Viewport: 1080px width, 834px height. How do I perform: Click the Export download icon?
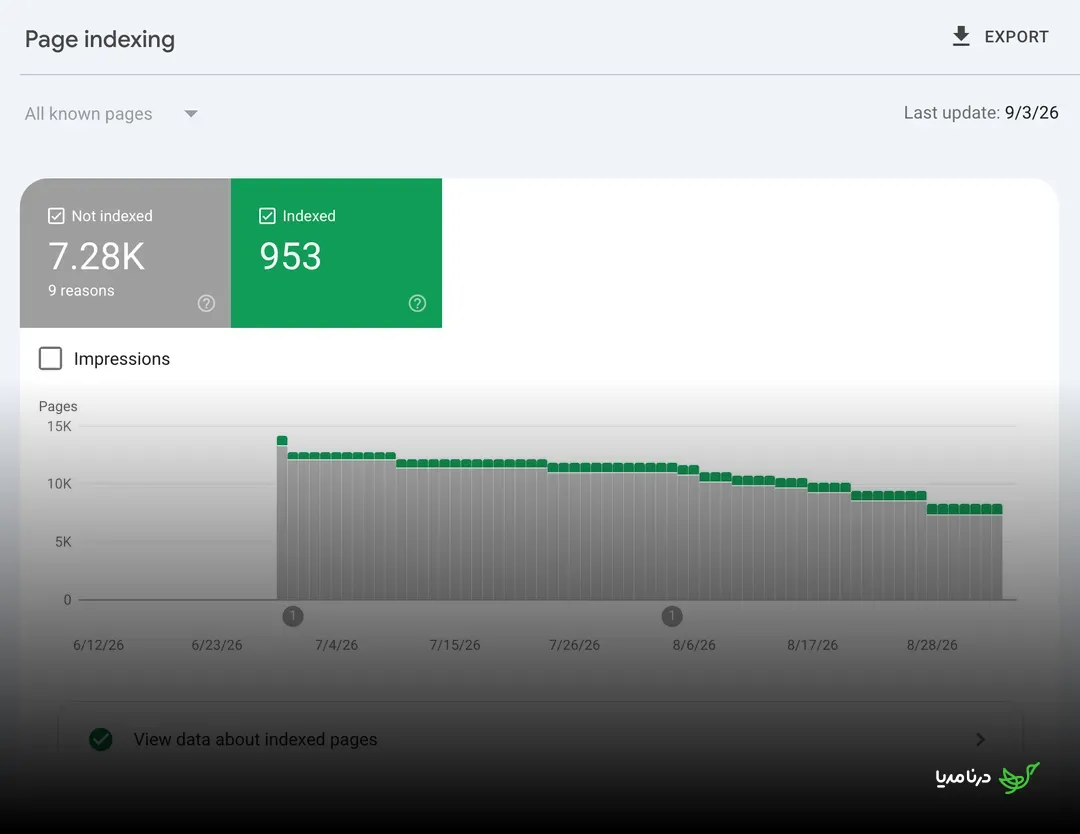pyautogui.click(x=961, y=37)
